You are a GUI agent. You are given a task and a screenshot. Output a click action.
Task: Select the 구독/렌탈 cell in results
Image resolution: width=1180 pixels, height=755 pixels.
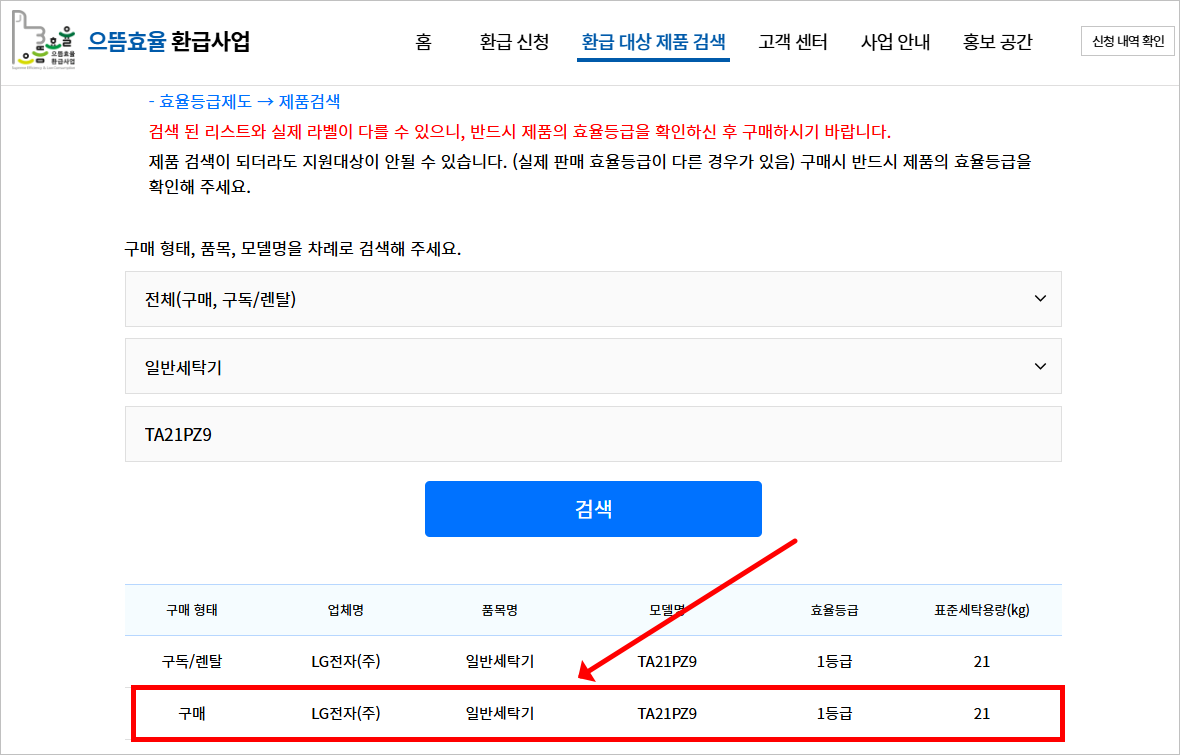(x=192, y=662)
